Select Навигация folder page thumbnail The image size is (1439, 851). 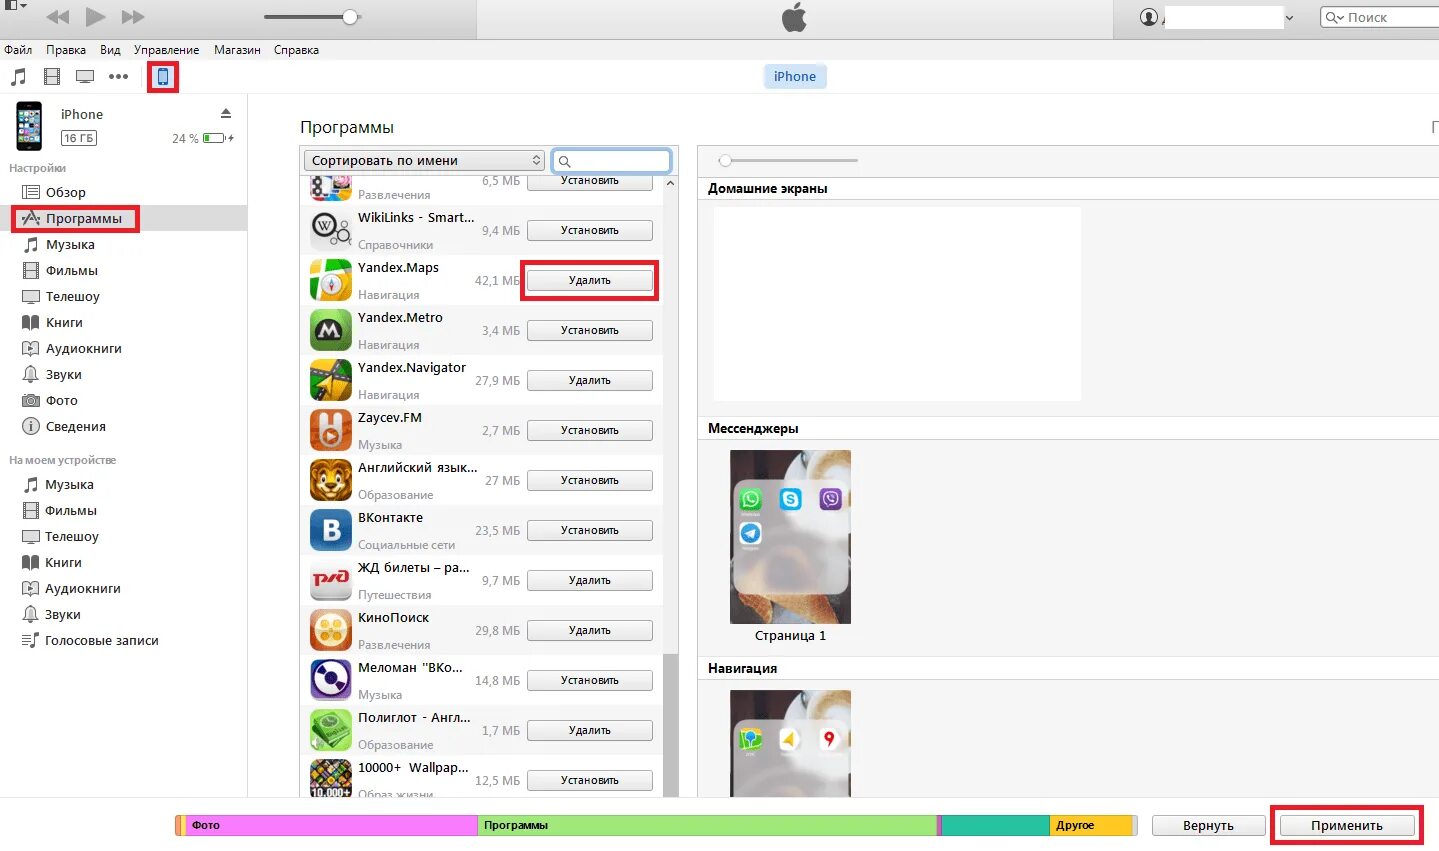pyautogui.click(x=790, y=743)
